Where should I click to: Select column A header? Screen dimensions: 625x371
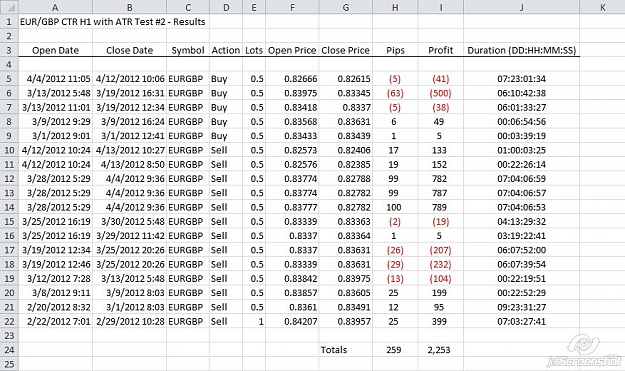point(56,7)
